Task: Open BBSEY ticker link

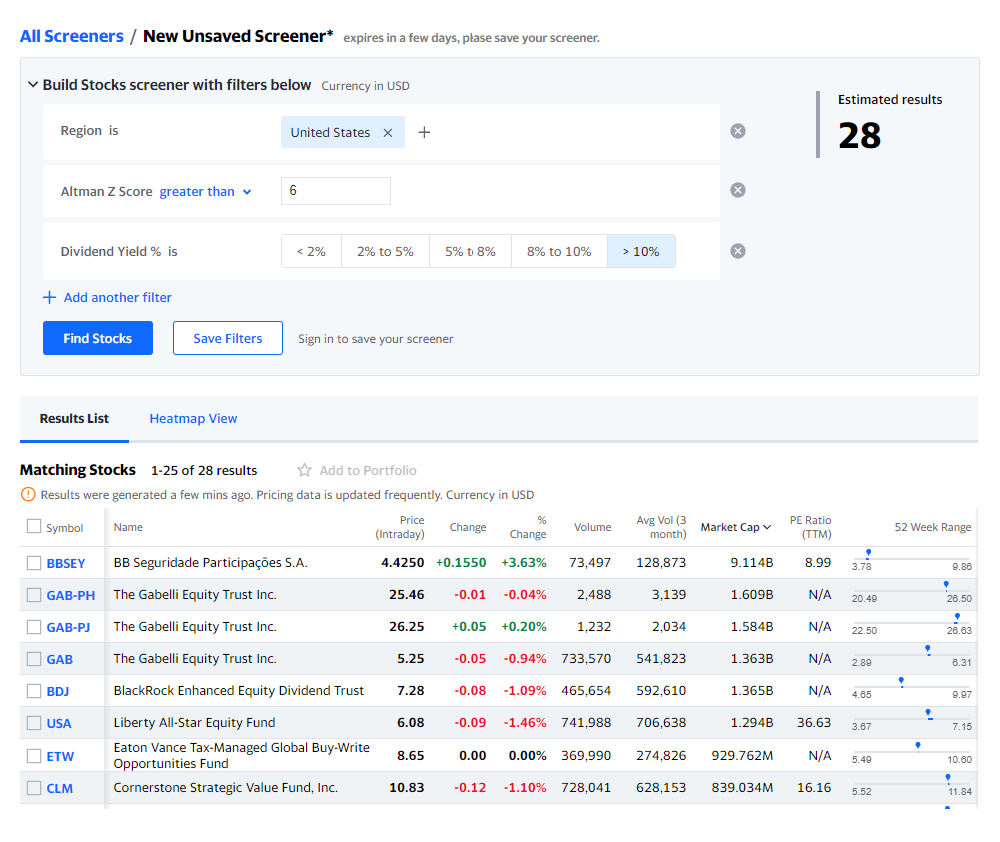Action: [66, 563]
